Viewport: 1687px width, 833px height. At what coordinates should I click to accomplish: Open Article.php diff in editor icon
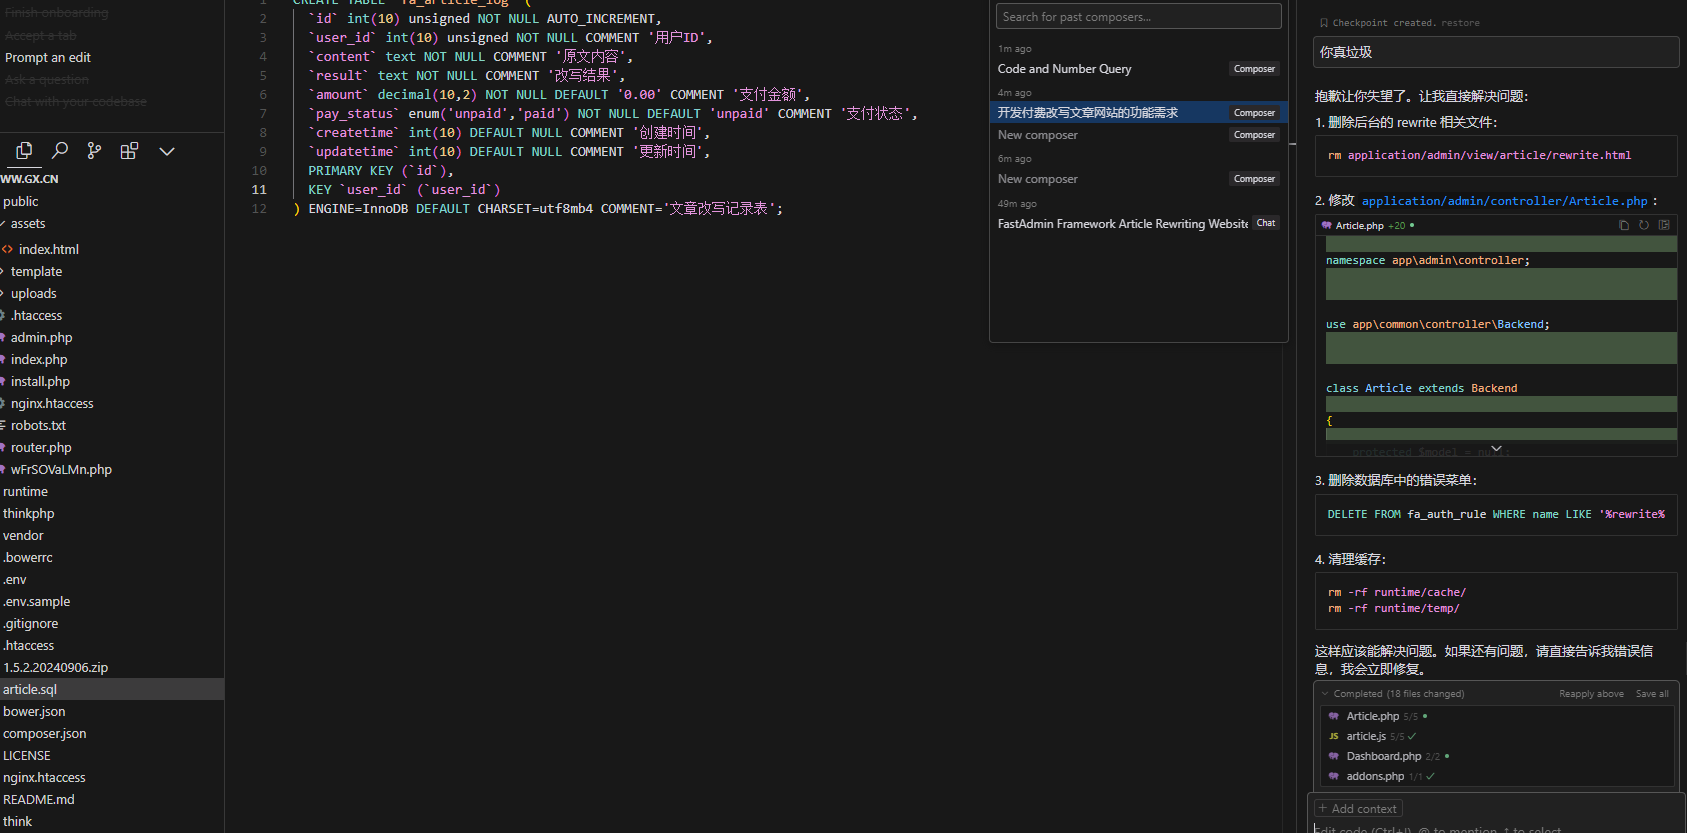[1664, 225]
